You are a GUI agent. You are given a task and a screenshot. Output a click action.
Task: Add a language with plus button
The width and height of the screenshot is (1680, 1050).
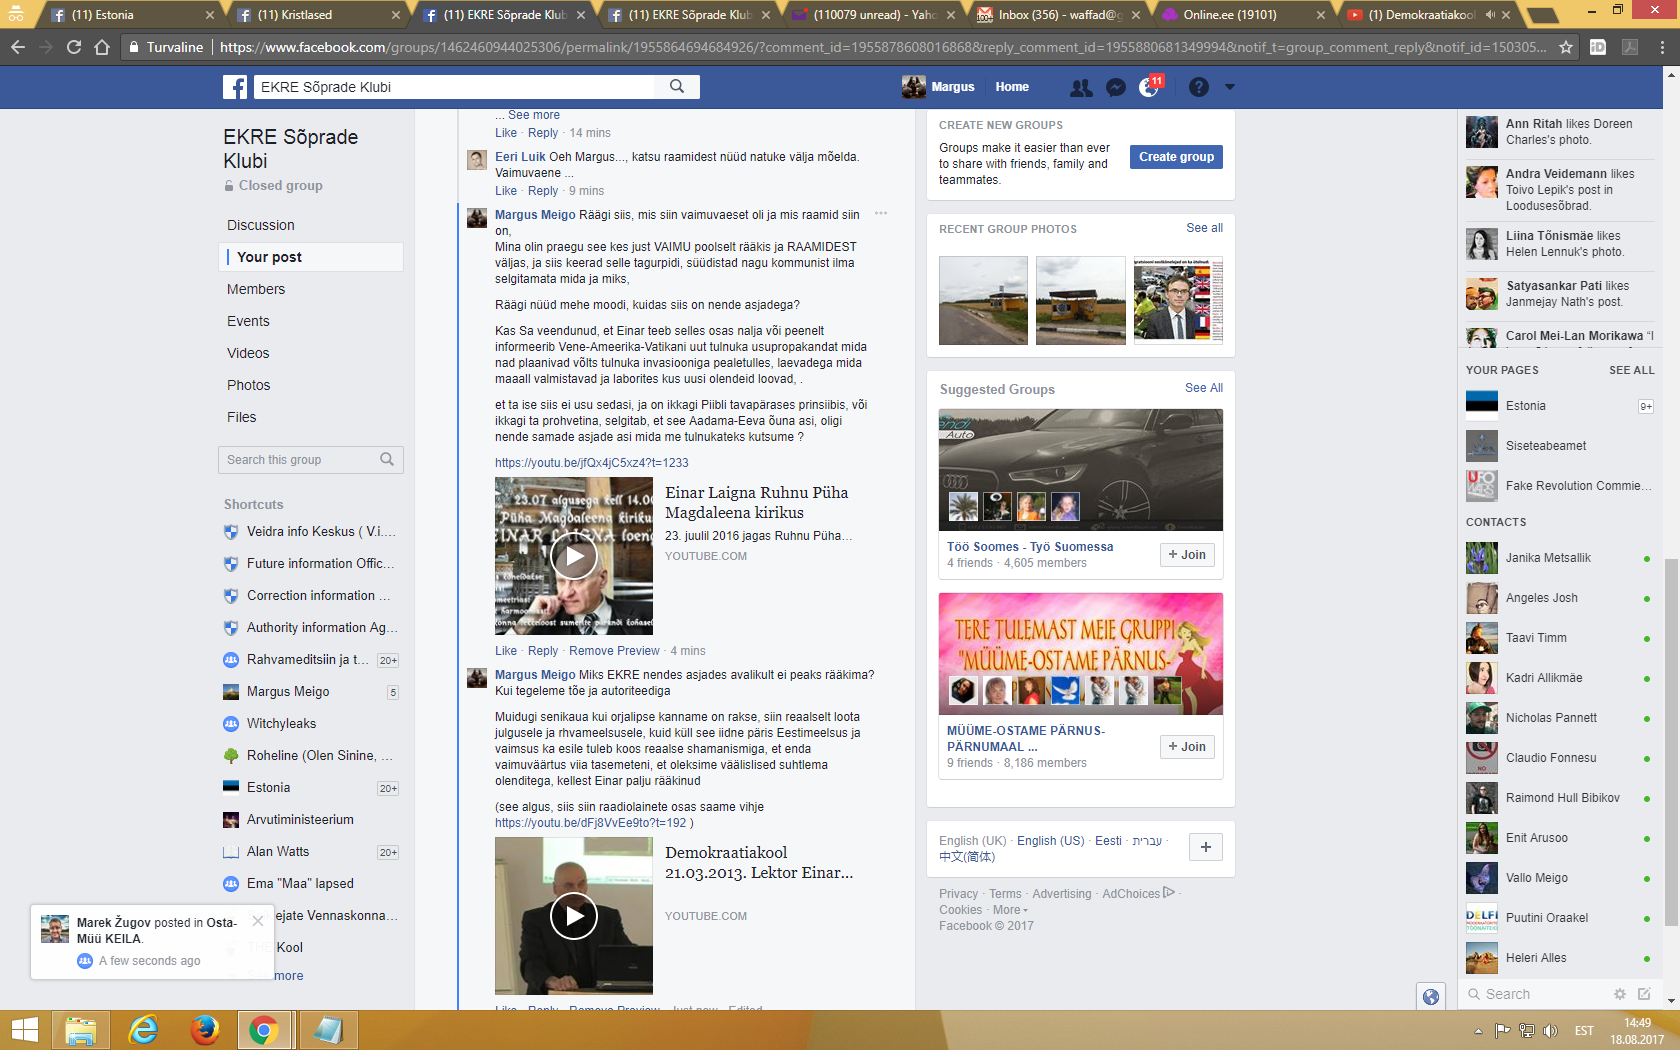(x=1206, y=847)
